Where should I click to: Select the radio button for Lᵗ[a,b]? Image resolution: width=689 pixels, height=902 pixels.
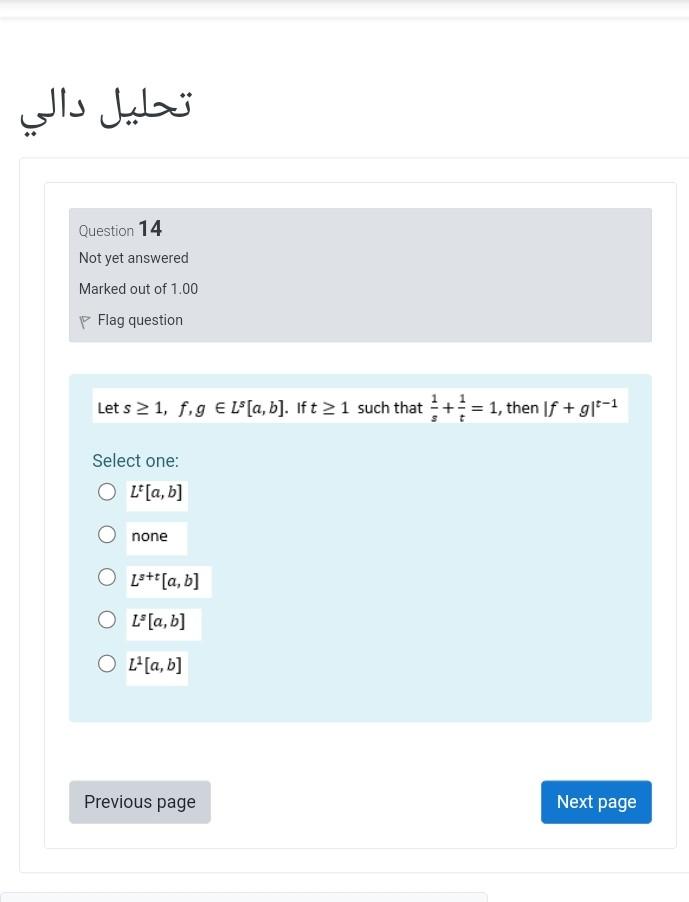[x=106, y=492]
